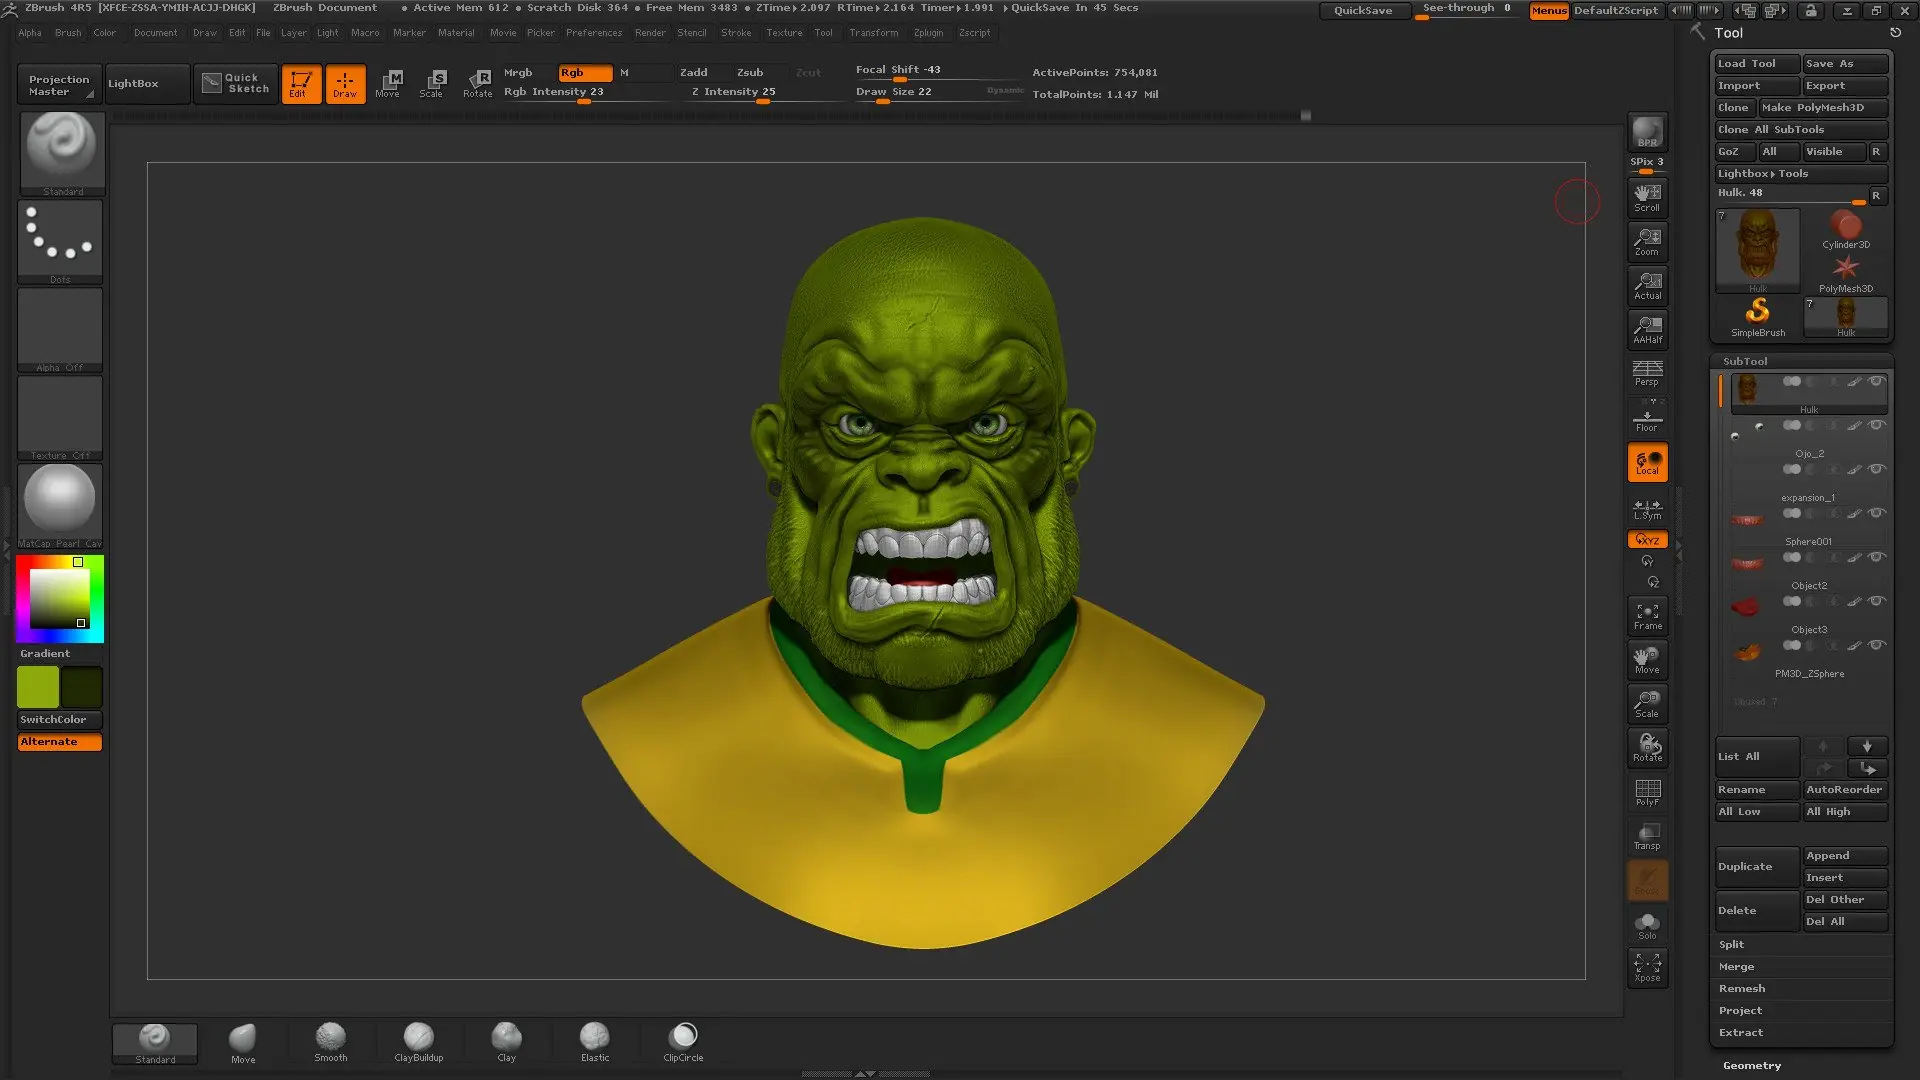Image resolution: width=1920 pixels, height=1080 pixels.
Task: Toggle the Persp perspective icon
Action: pos(1647,373)
